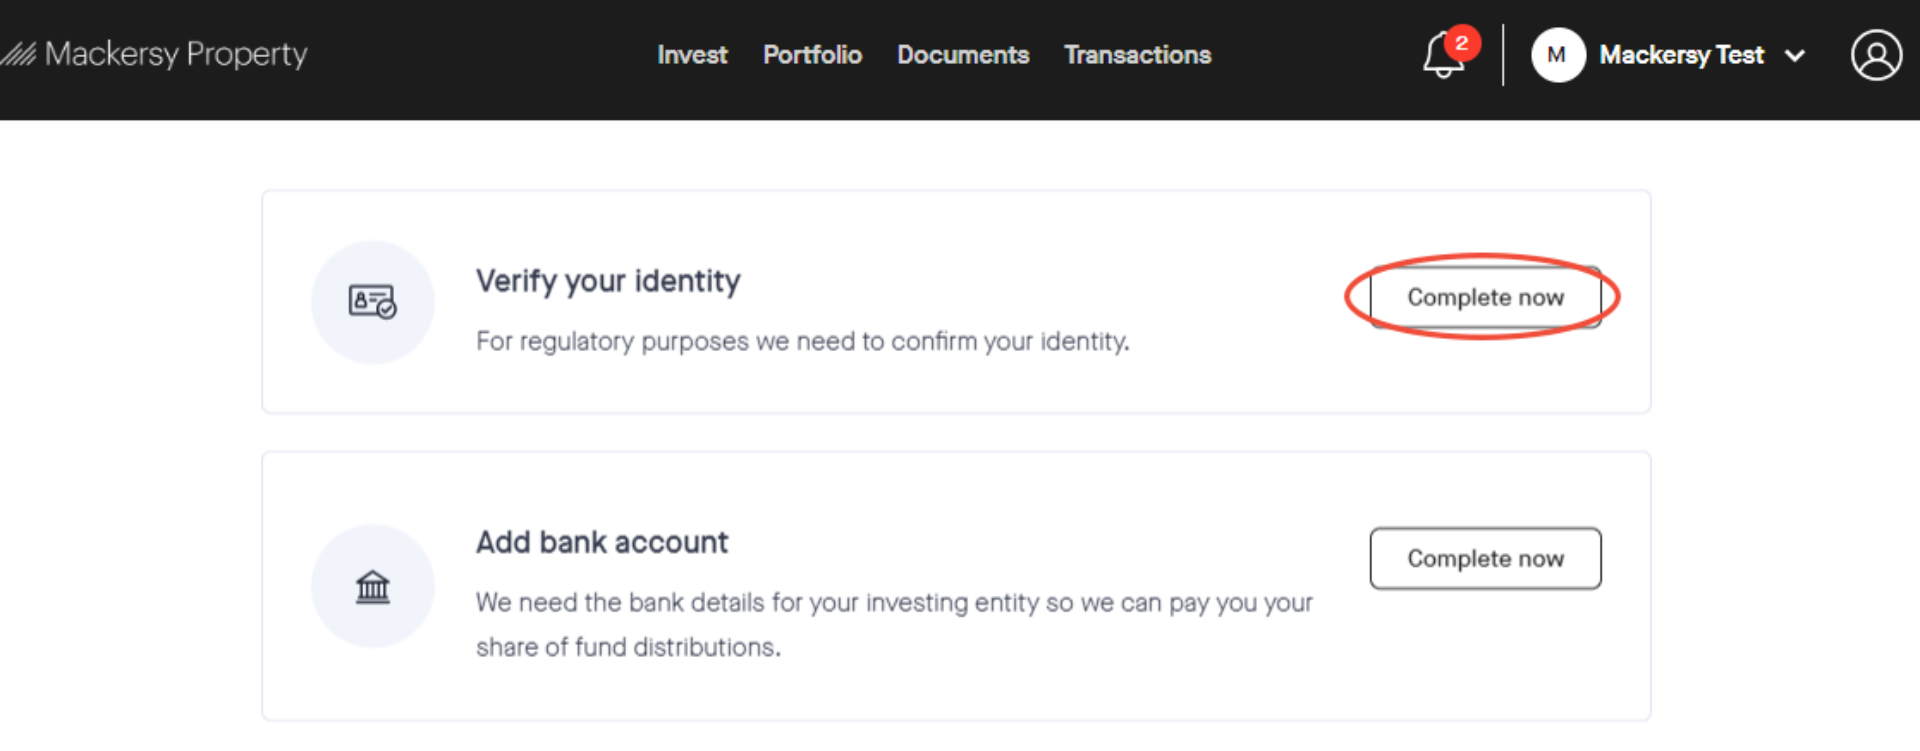The image size is (1920, 751).
Task: Select the Add bank account heading
Action: coord(602,542)
